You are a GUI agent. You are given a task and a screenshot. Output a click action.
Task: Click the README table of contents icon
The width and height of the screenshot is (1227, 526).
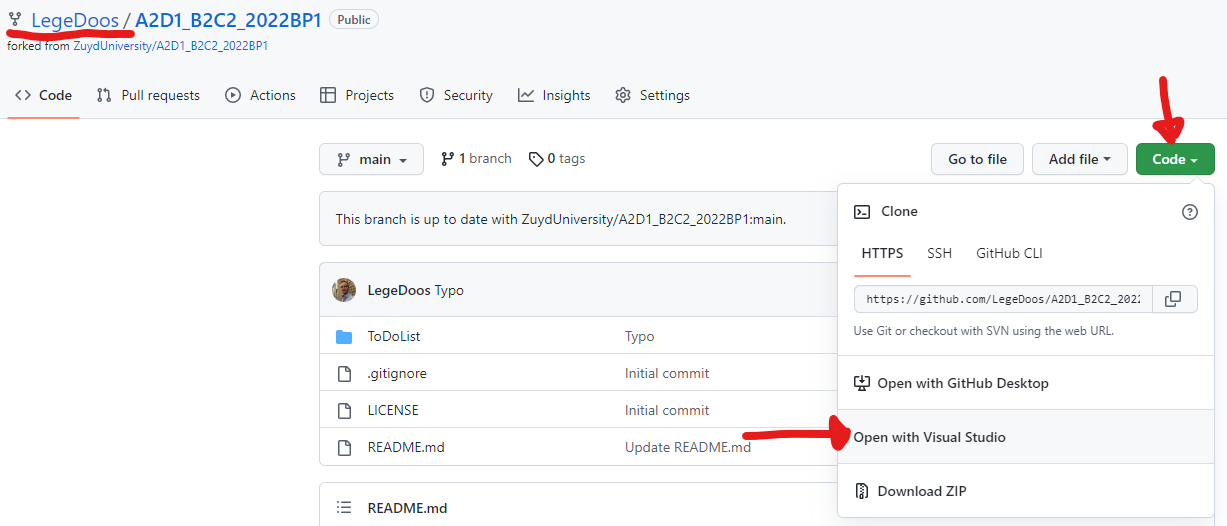344,508
